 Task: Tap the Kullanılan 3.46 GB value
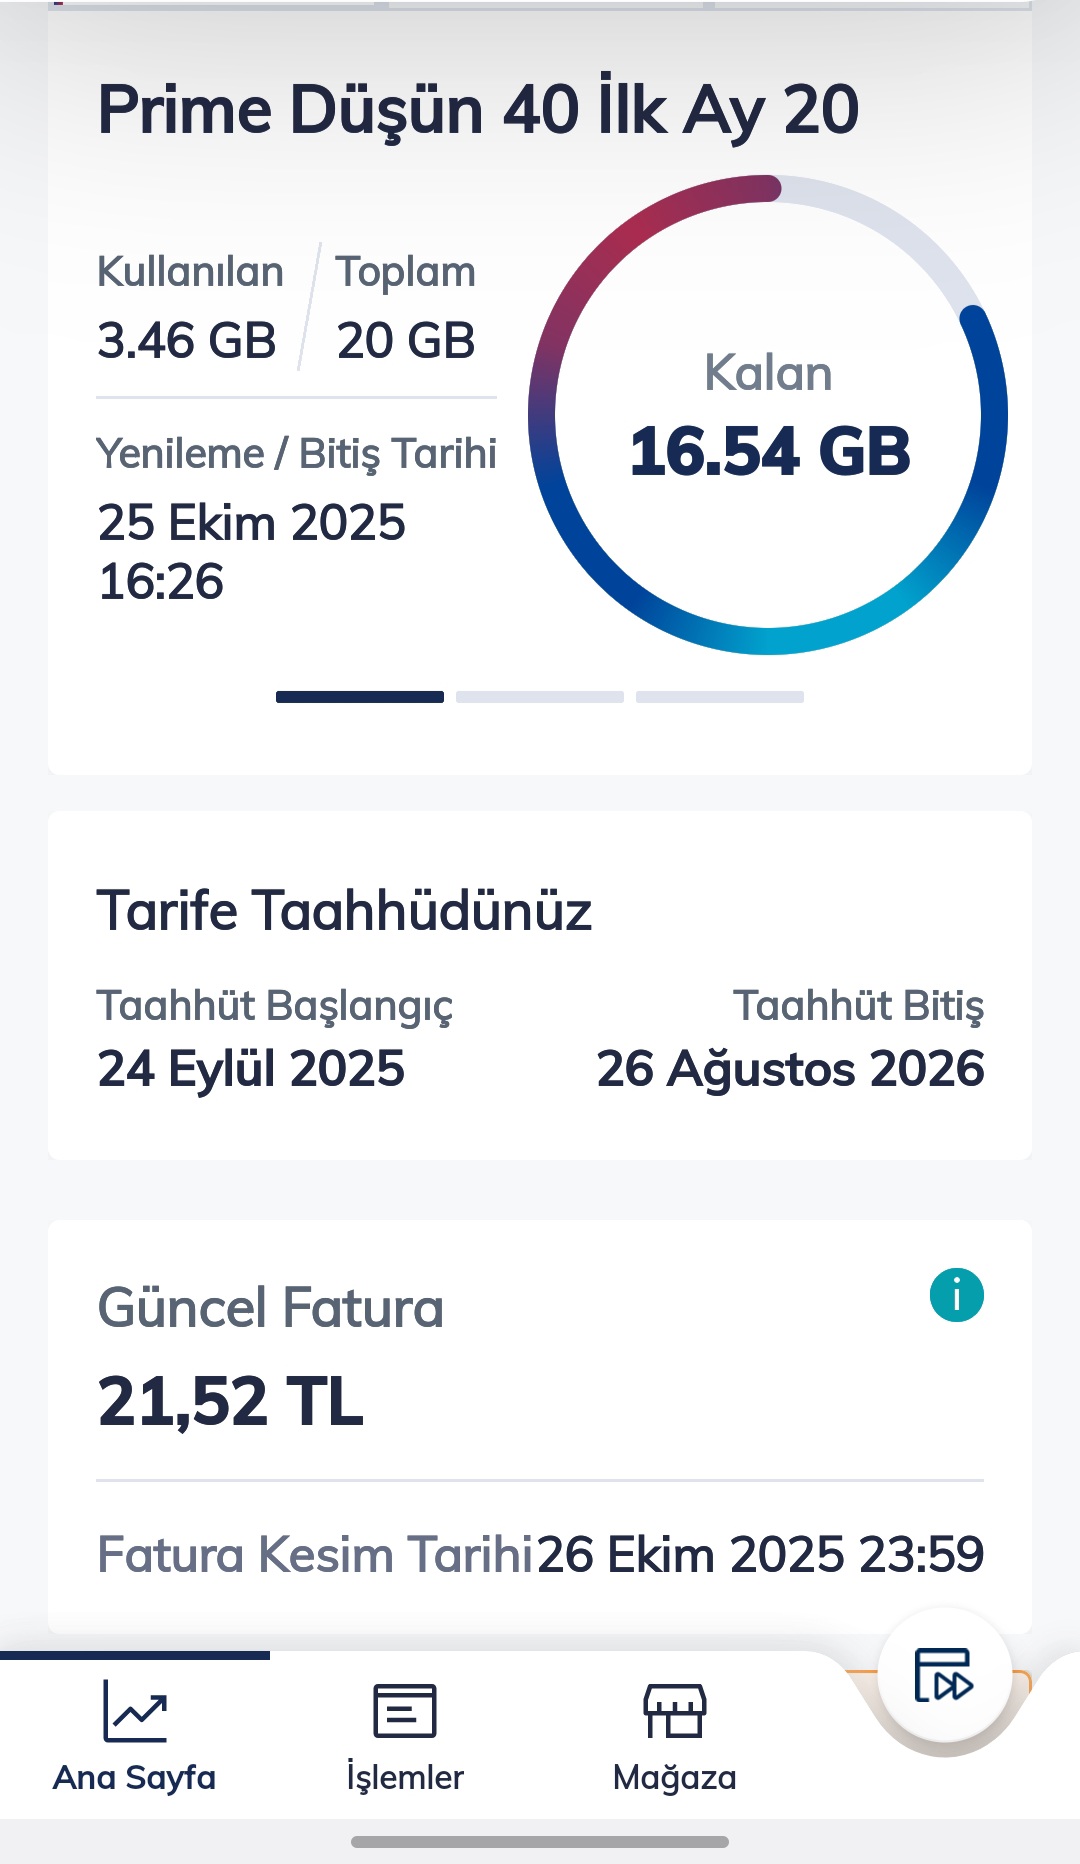point(187,341)
